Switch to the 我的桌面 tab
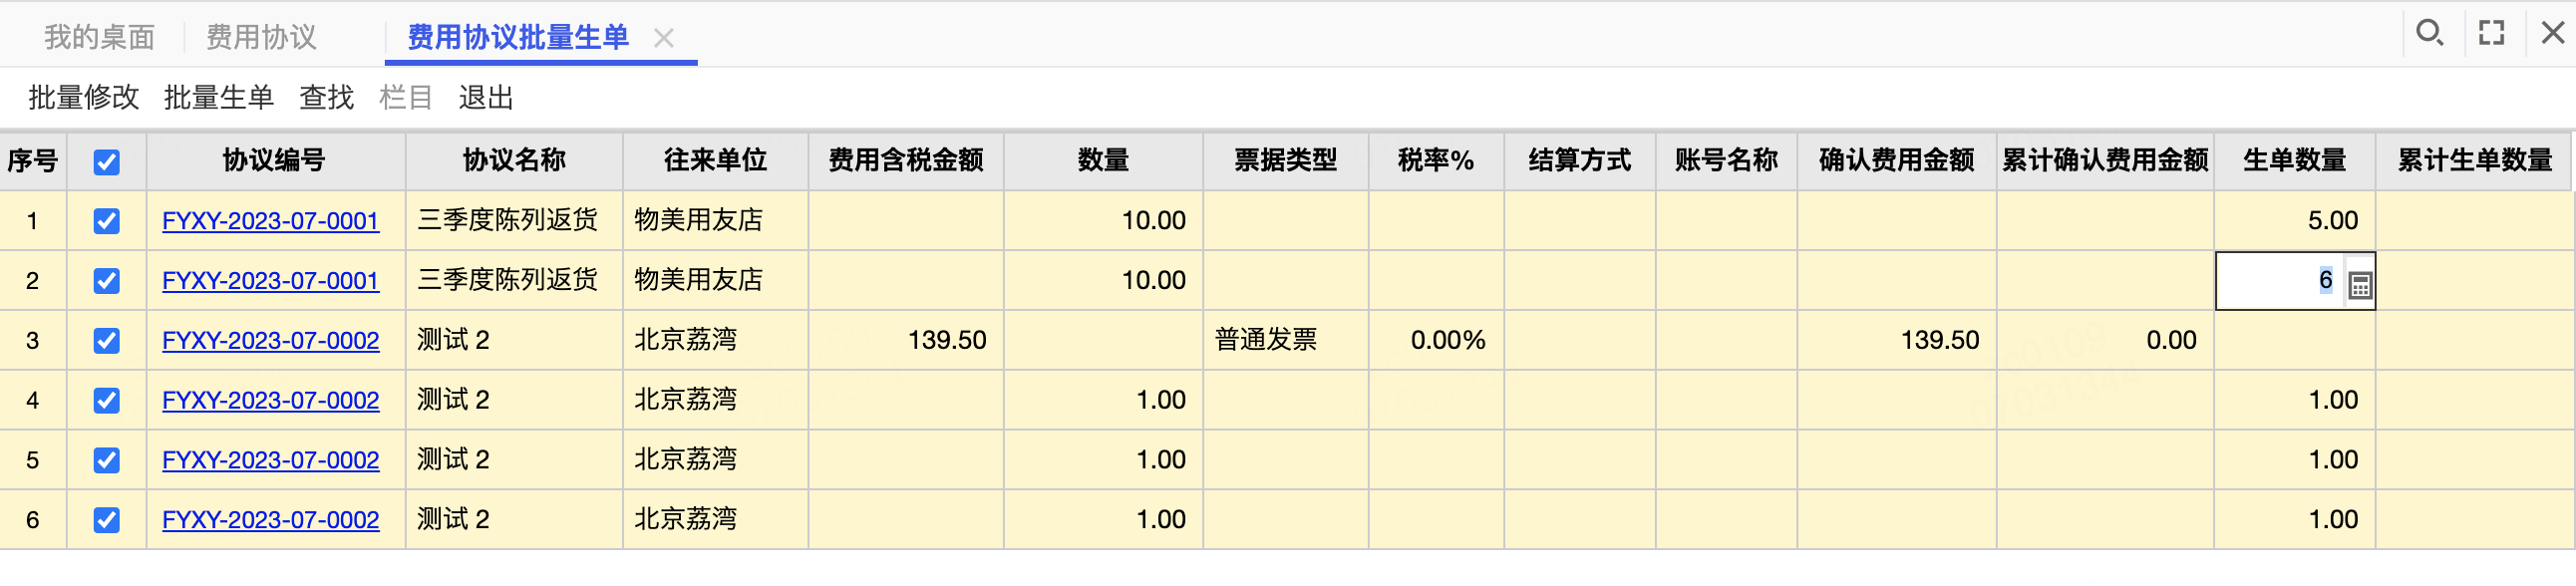2576x586 pixels. point(99,37)
